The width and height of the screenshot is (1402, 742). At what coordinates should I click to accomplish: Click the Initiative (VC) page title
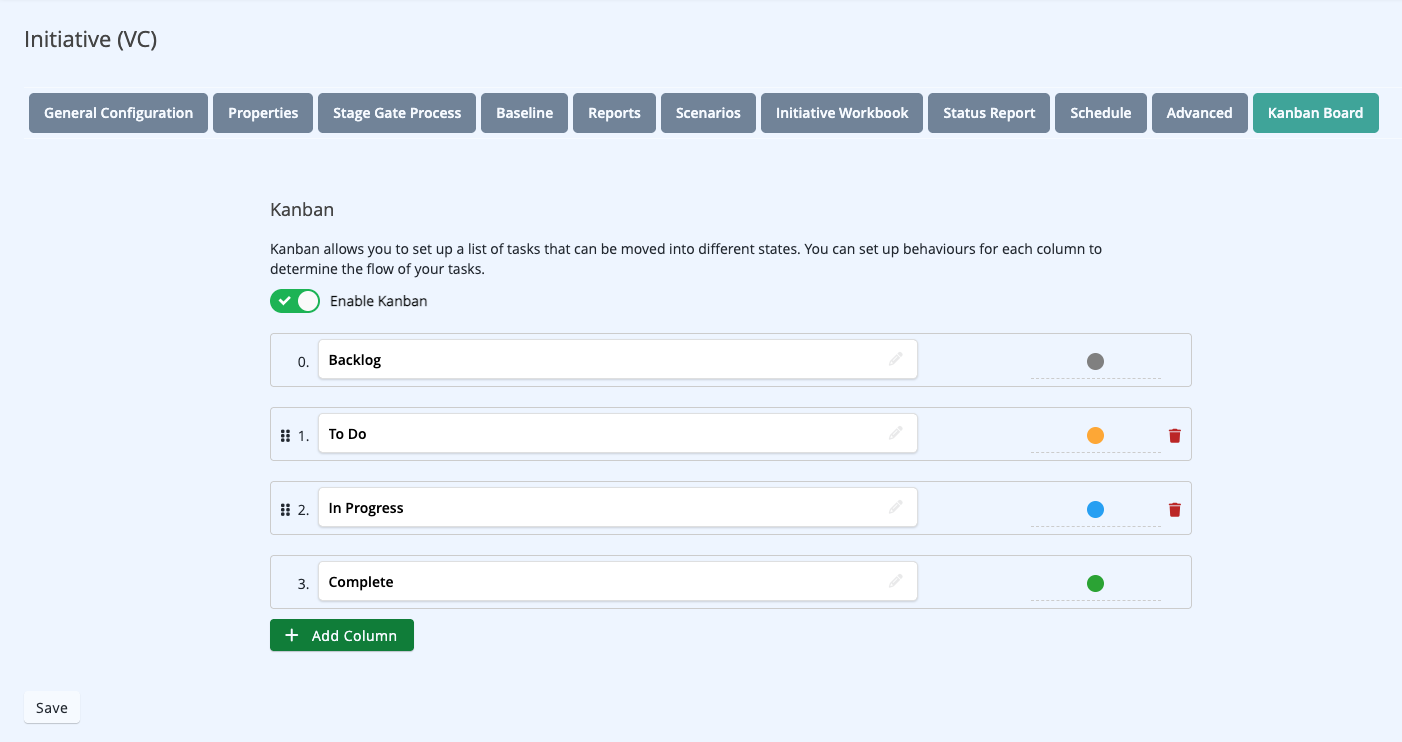(x=91, y=40)
